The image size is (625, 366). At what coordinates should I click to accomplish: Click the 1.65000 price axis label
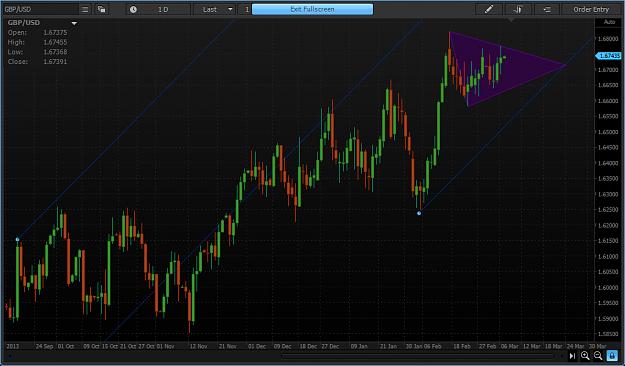(608, 132)
